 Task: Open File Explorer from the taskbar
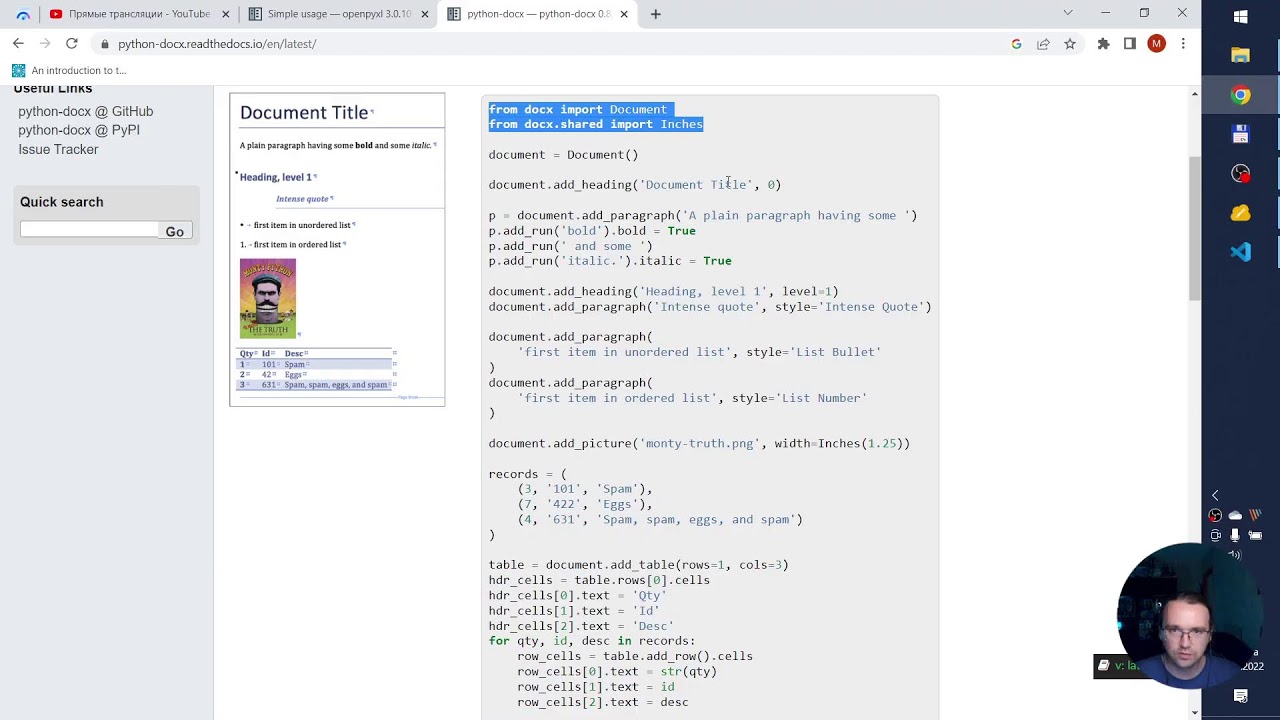click(x=1241, y=55)
